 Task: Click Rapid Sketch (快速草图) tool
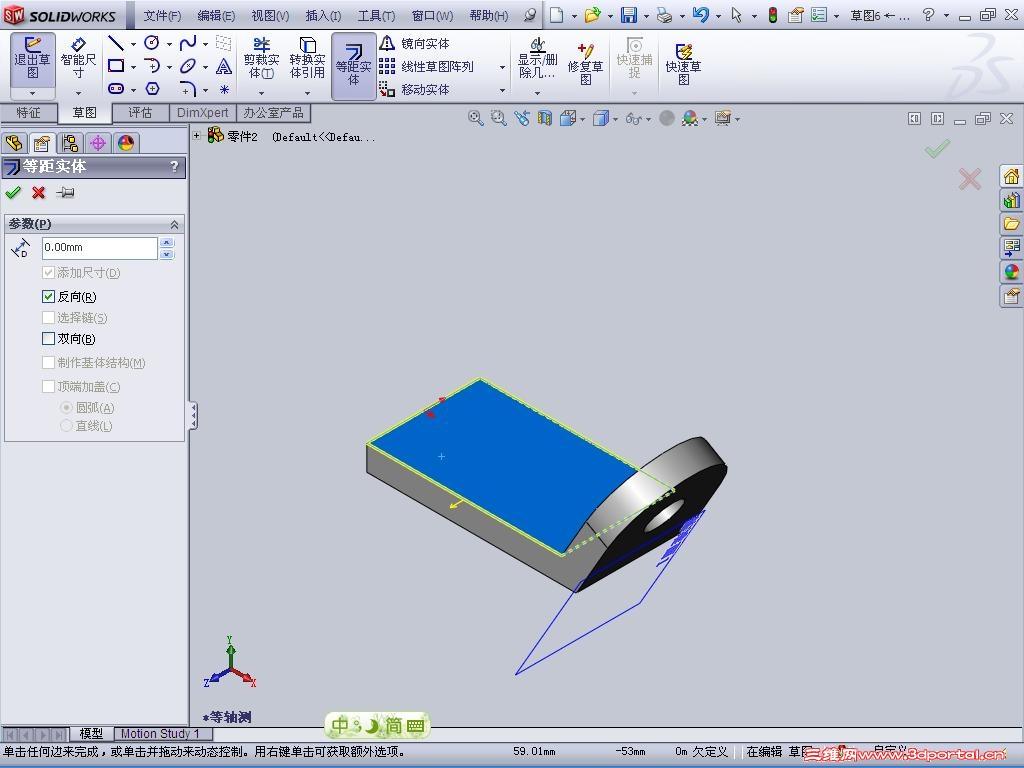coord(683,64)
